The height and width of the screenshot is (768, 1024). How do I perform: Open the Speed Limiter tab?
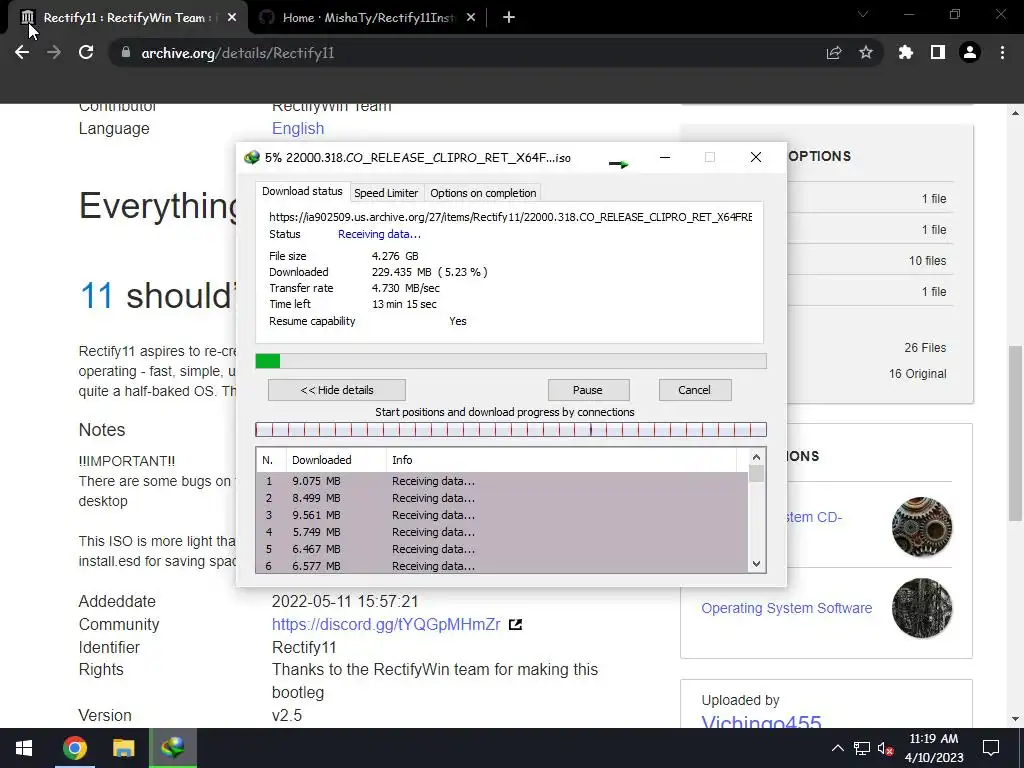click(386, 193)
